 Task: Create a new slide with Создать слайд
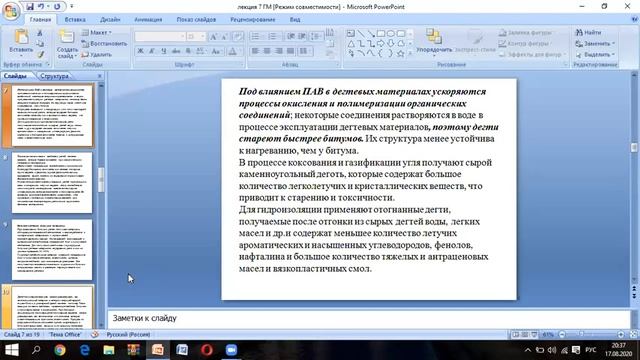click(67, 44)
